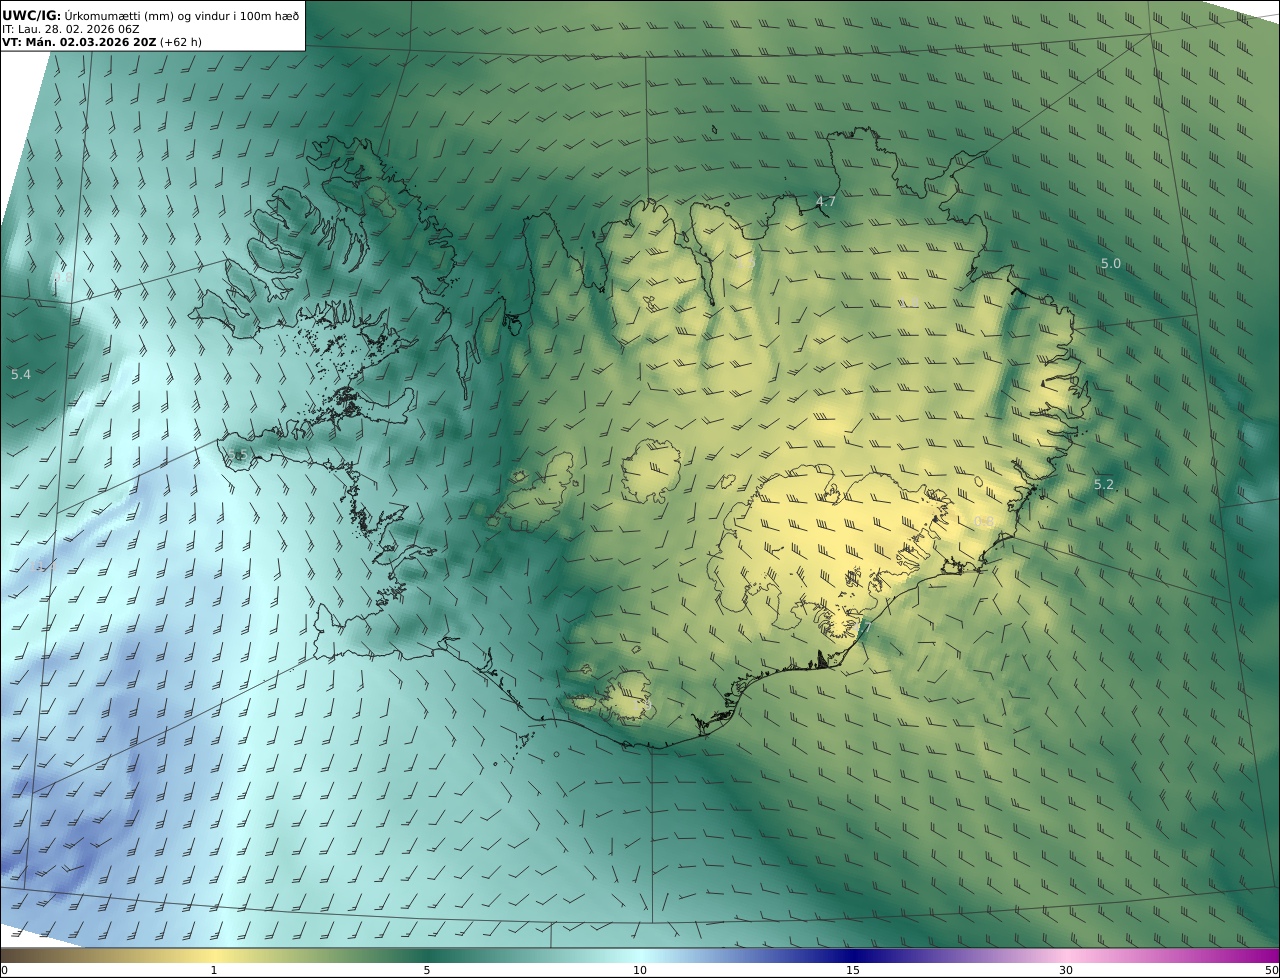Click the map title 'Úrkomumætti (mm) og vindur'
Image resolution: width=1280 pixels, height=978 pixels.
pyautogui.click(x=156, y=15)
